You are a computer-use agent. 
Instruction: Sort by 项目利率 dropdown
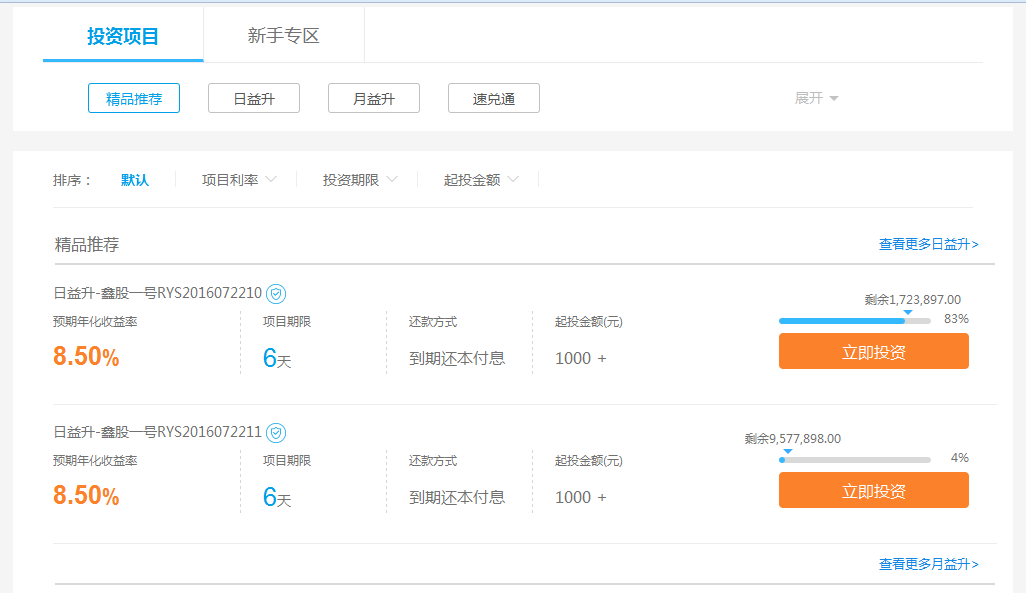click(238, 180)
